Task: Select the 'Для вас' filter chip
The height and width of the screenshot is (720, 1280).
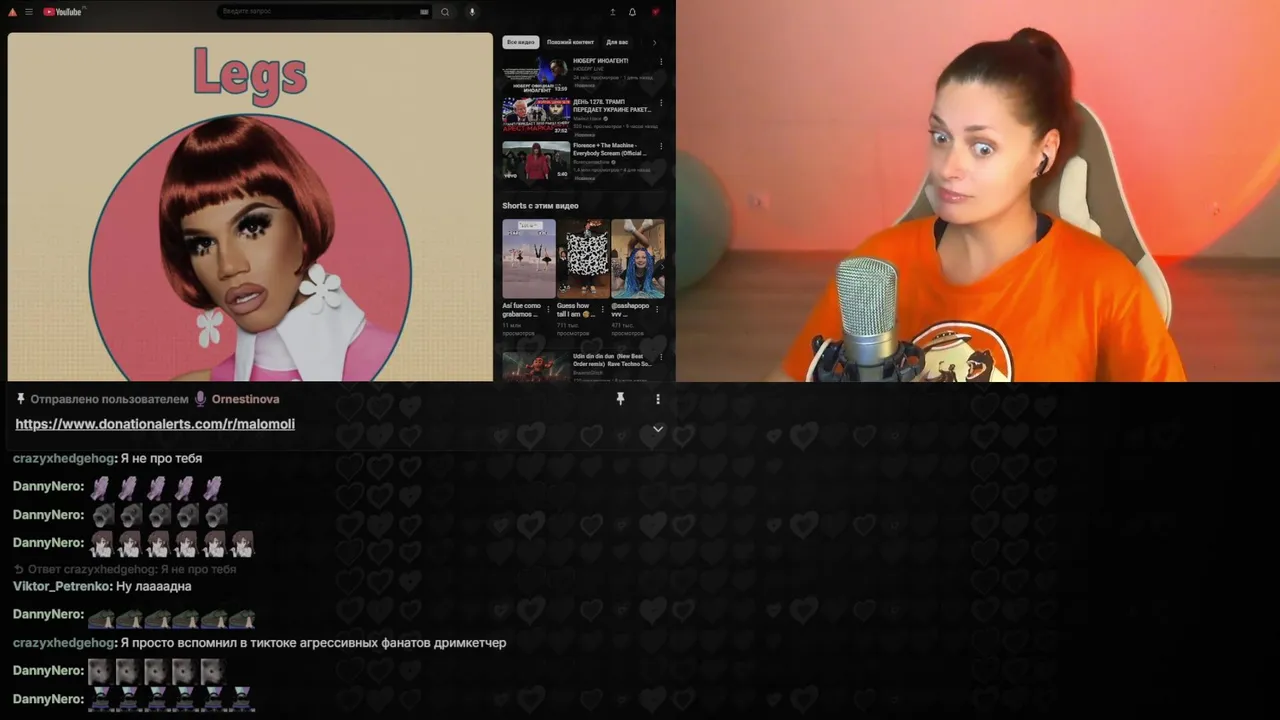Action: (617, 42)
